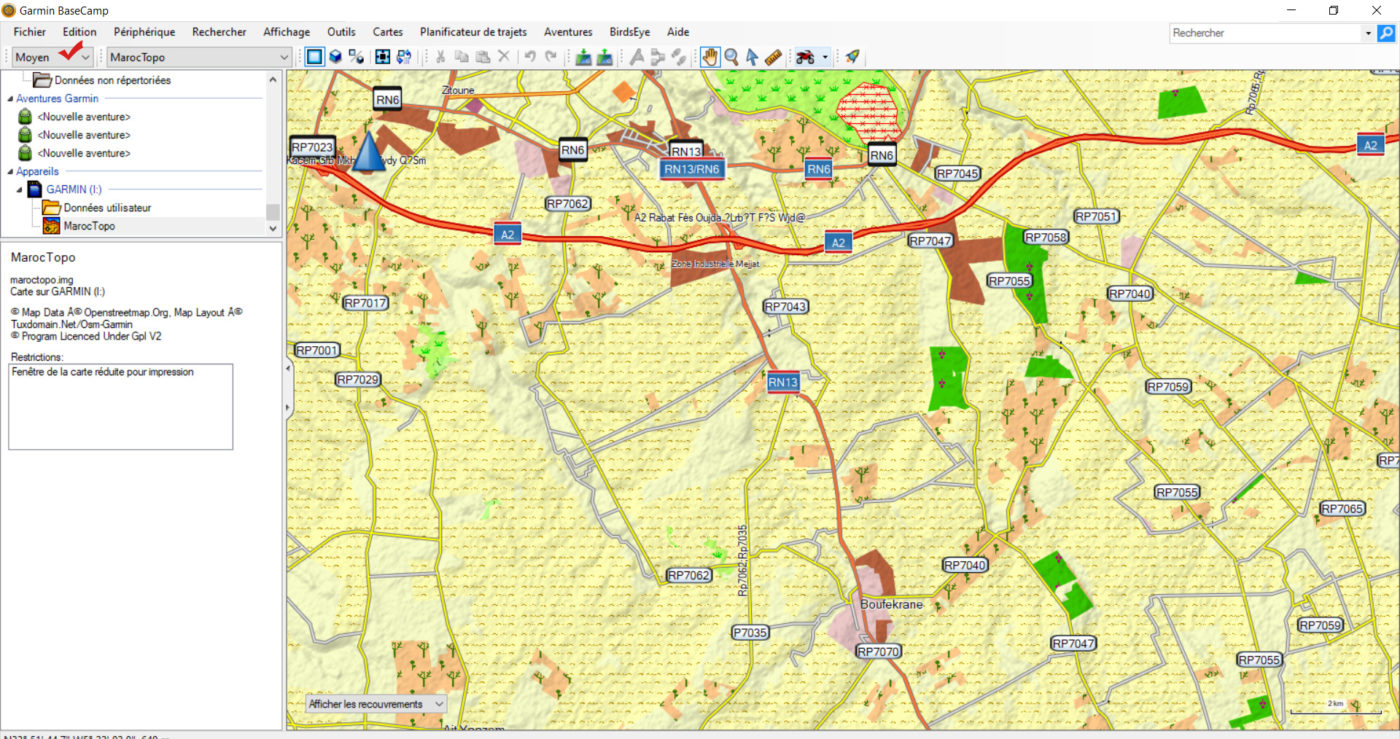Click the left green-arrow device transfer icon
Image resolution: width=1400 pixels, height=739 pixels.
click(583, 57)
